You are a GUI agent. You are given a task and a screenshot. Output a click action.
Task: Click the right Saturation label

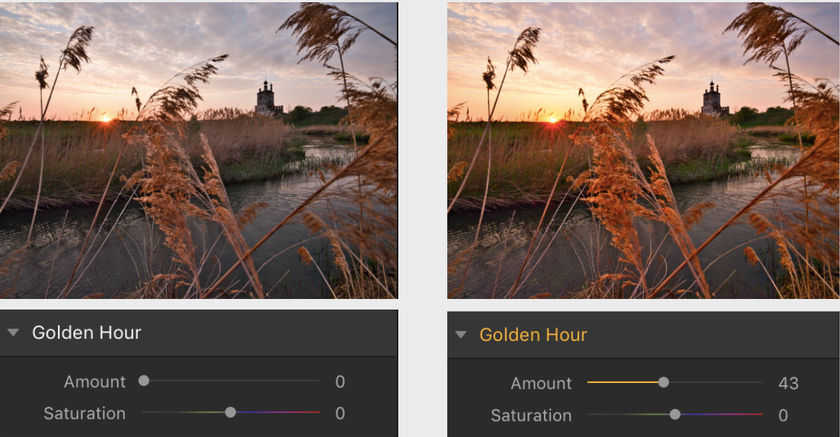click(x=531, y=416)
